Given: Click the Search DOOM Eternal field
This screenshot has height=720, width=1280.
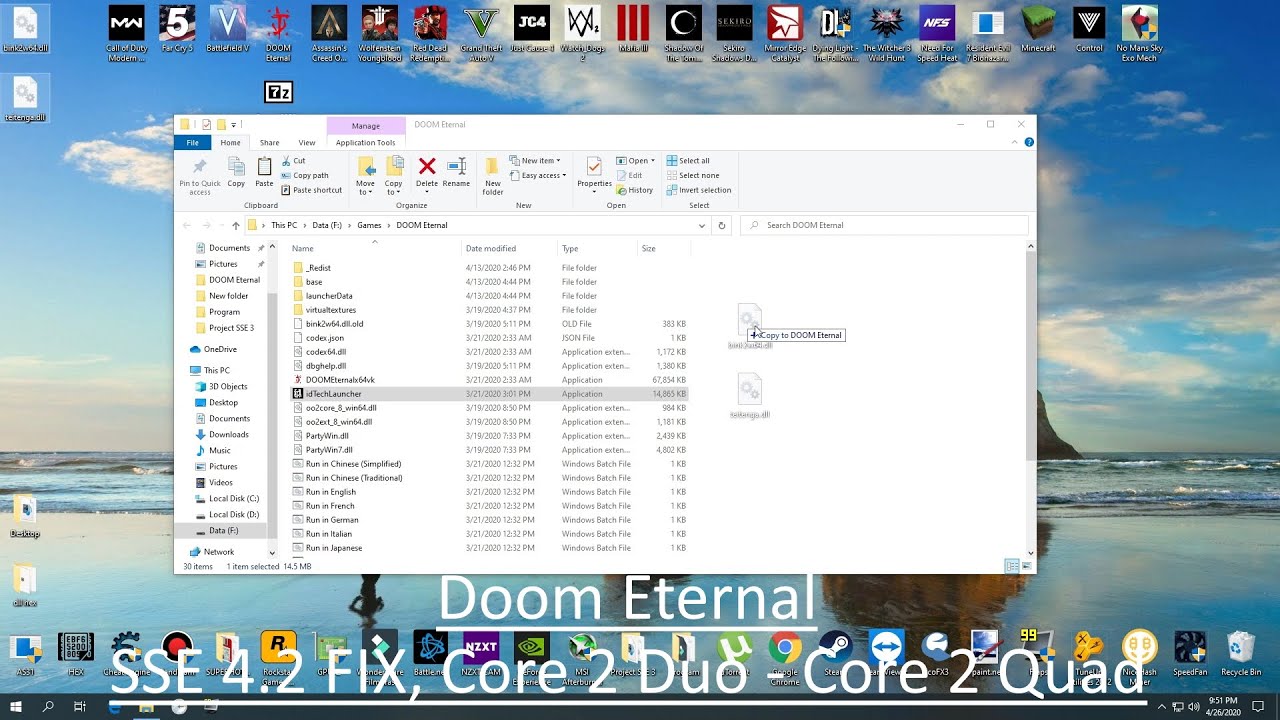Looking at the screenshot, I should [884, 226].
